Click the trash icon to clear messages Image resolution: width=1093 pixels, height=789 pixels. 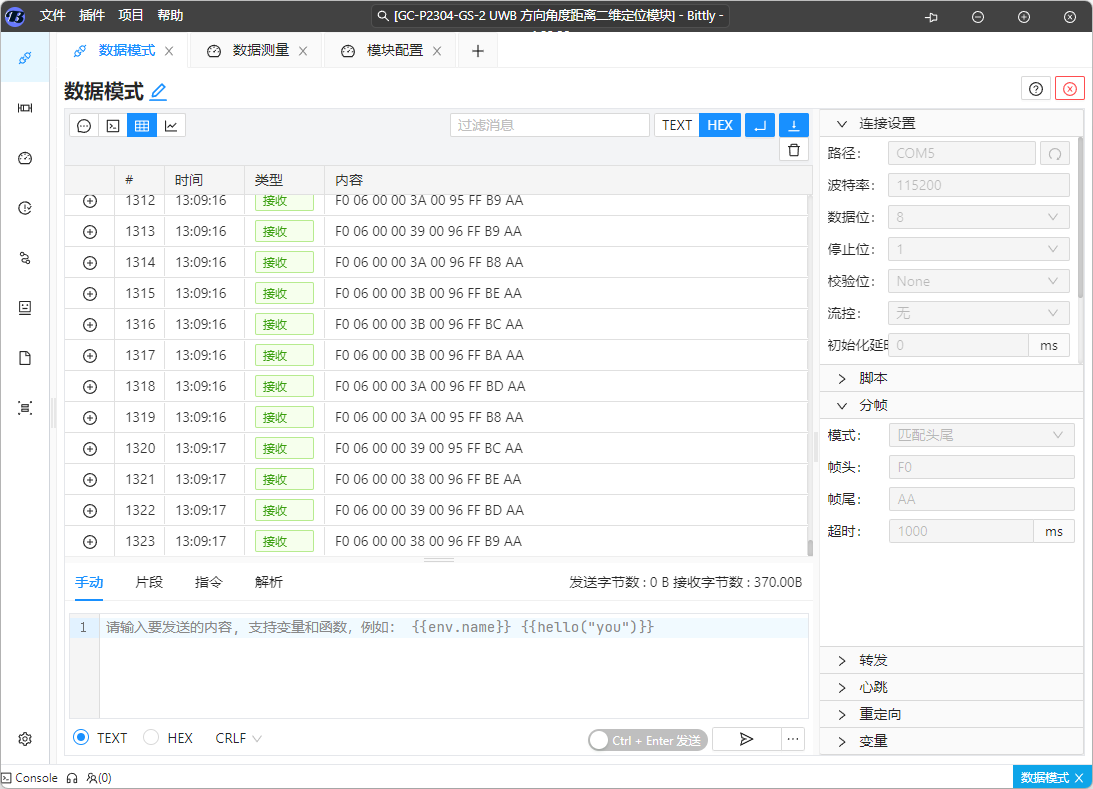tap(793, 150)
